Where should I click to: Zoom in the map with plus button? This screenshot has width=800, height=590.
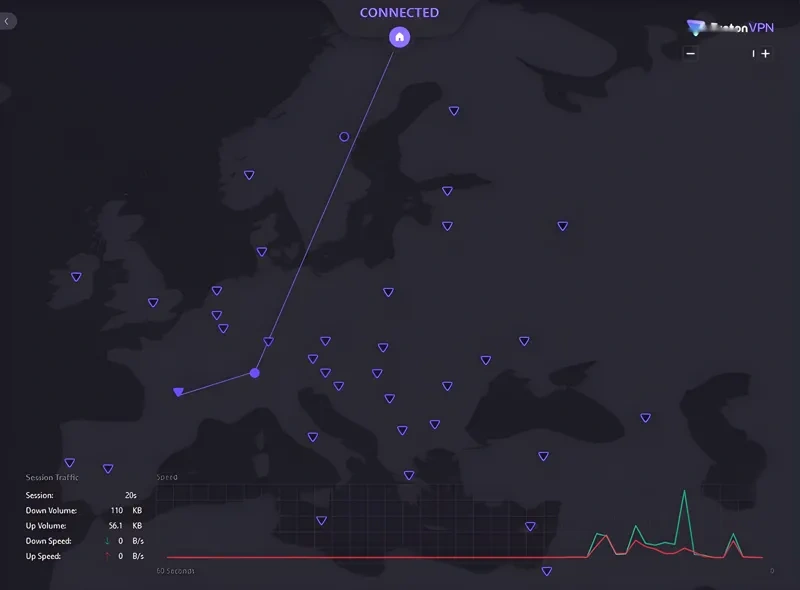pyautogui.click(x=766, y=54)
